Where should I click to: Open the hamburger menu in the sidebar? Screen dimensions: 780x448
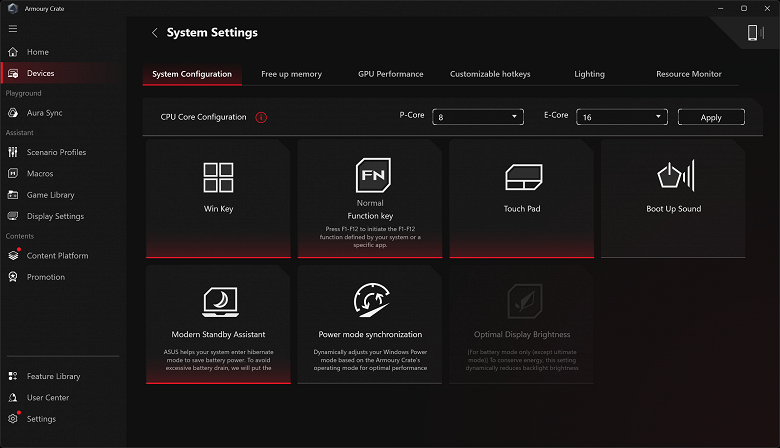pyautogui.click(x=13, y=29)
